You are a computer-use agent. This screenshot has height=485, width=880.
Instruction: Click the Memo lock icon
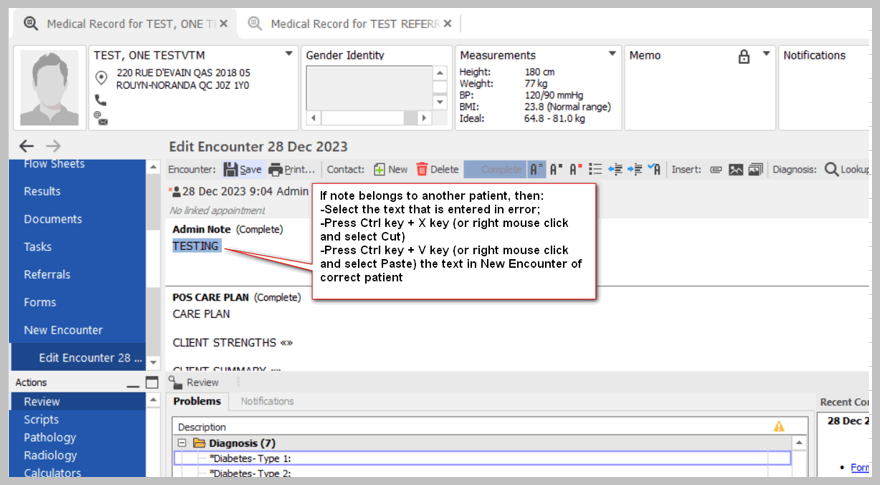click(x=744, y=56)
